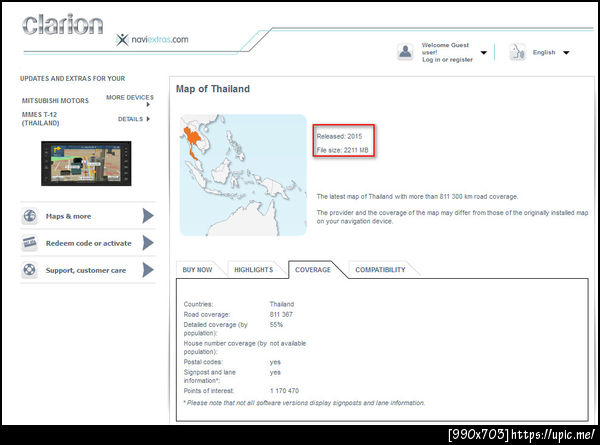Click the Road coverage value 811 367

click(281, 315)
